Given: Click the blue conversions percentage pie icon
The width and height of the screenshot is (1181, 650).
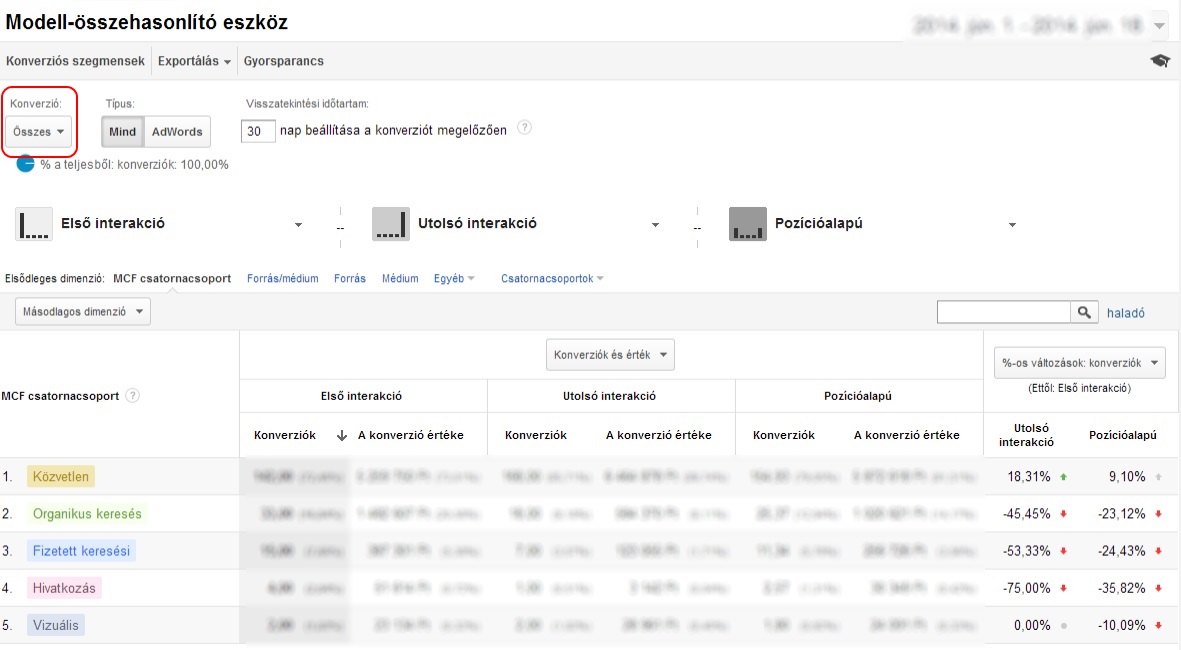Looking at the screenshot, I should [x=25, y=164].
